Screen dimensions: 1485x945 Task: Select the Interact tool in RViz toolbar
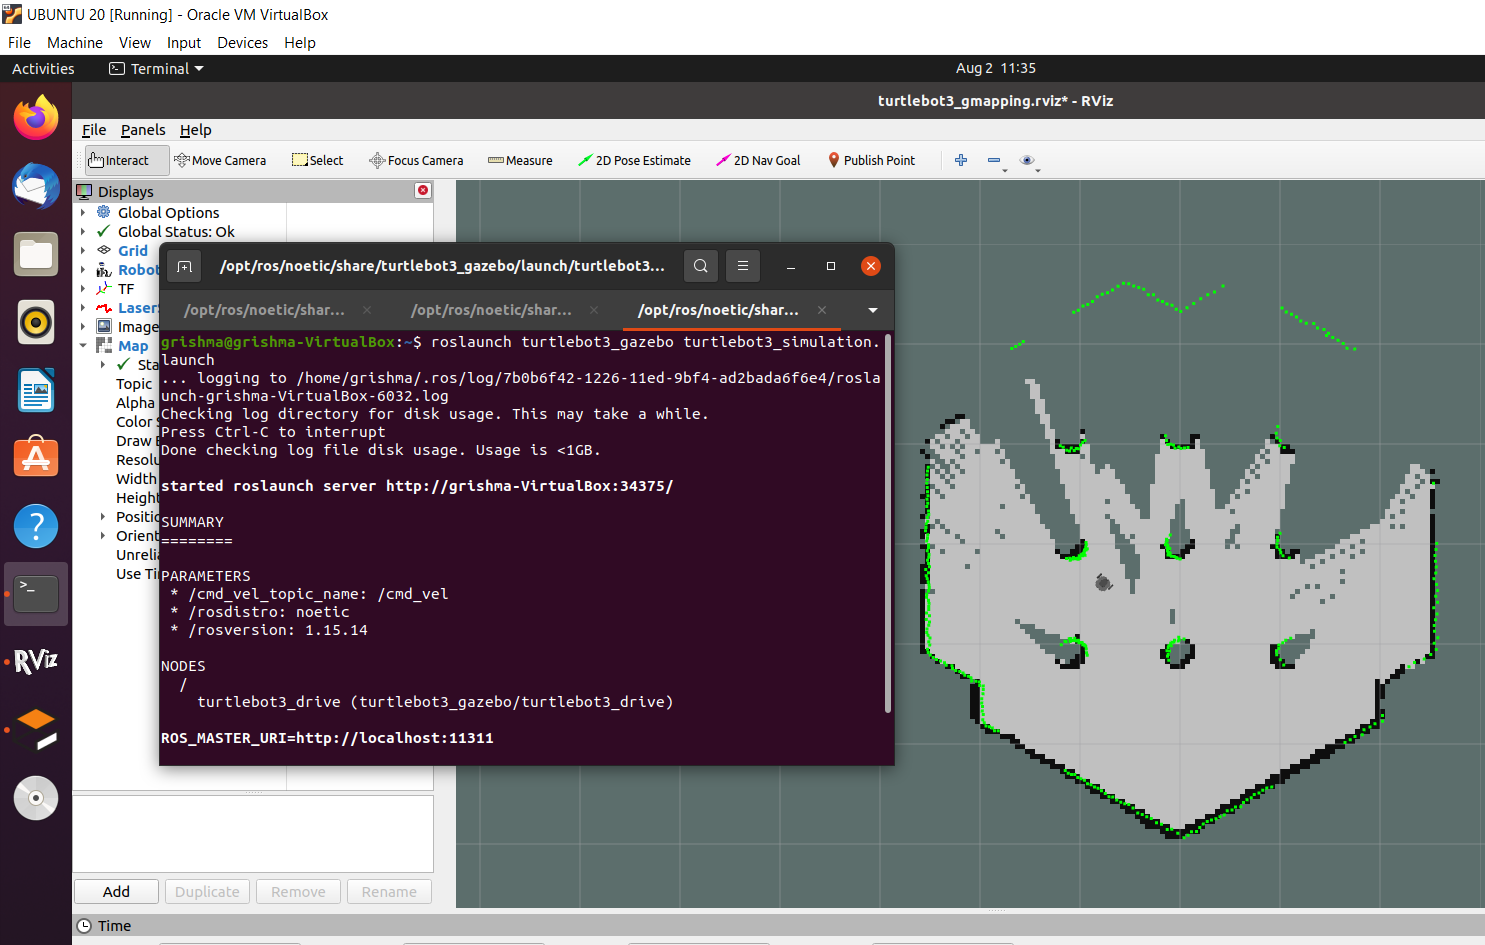(x=127, y=160)
